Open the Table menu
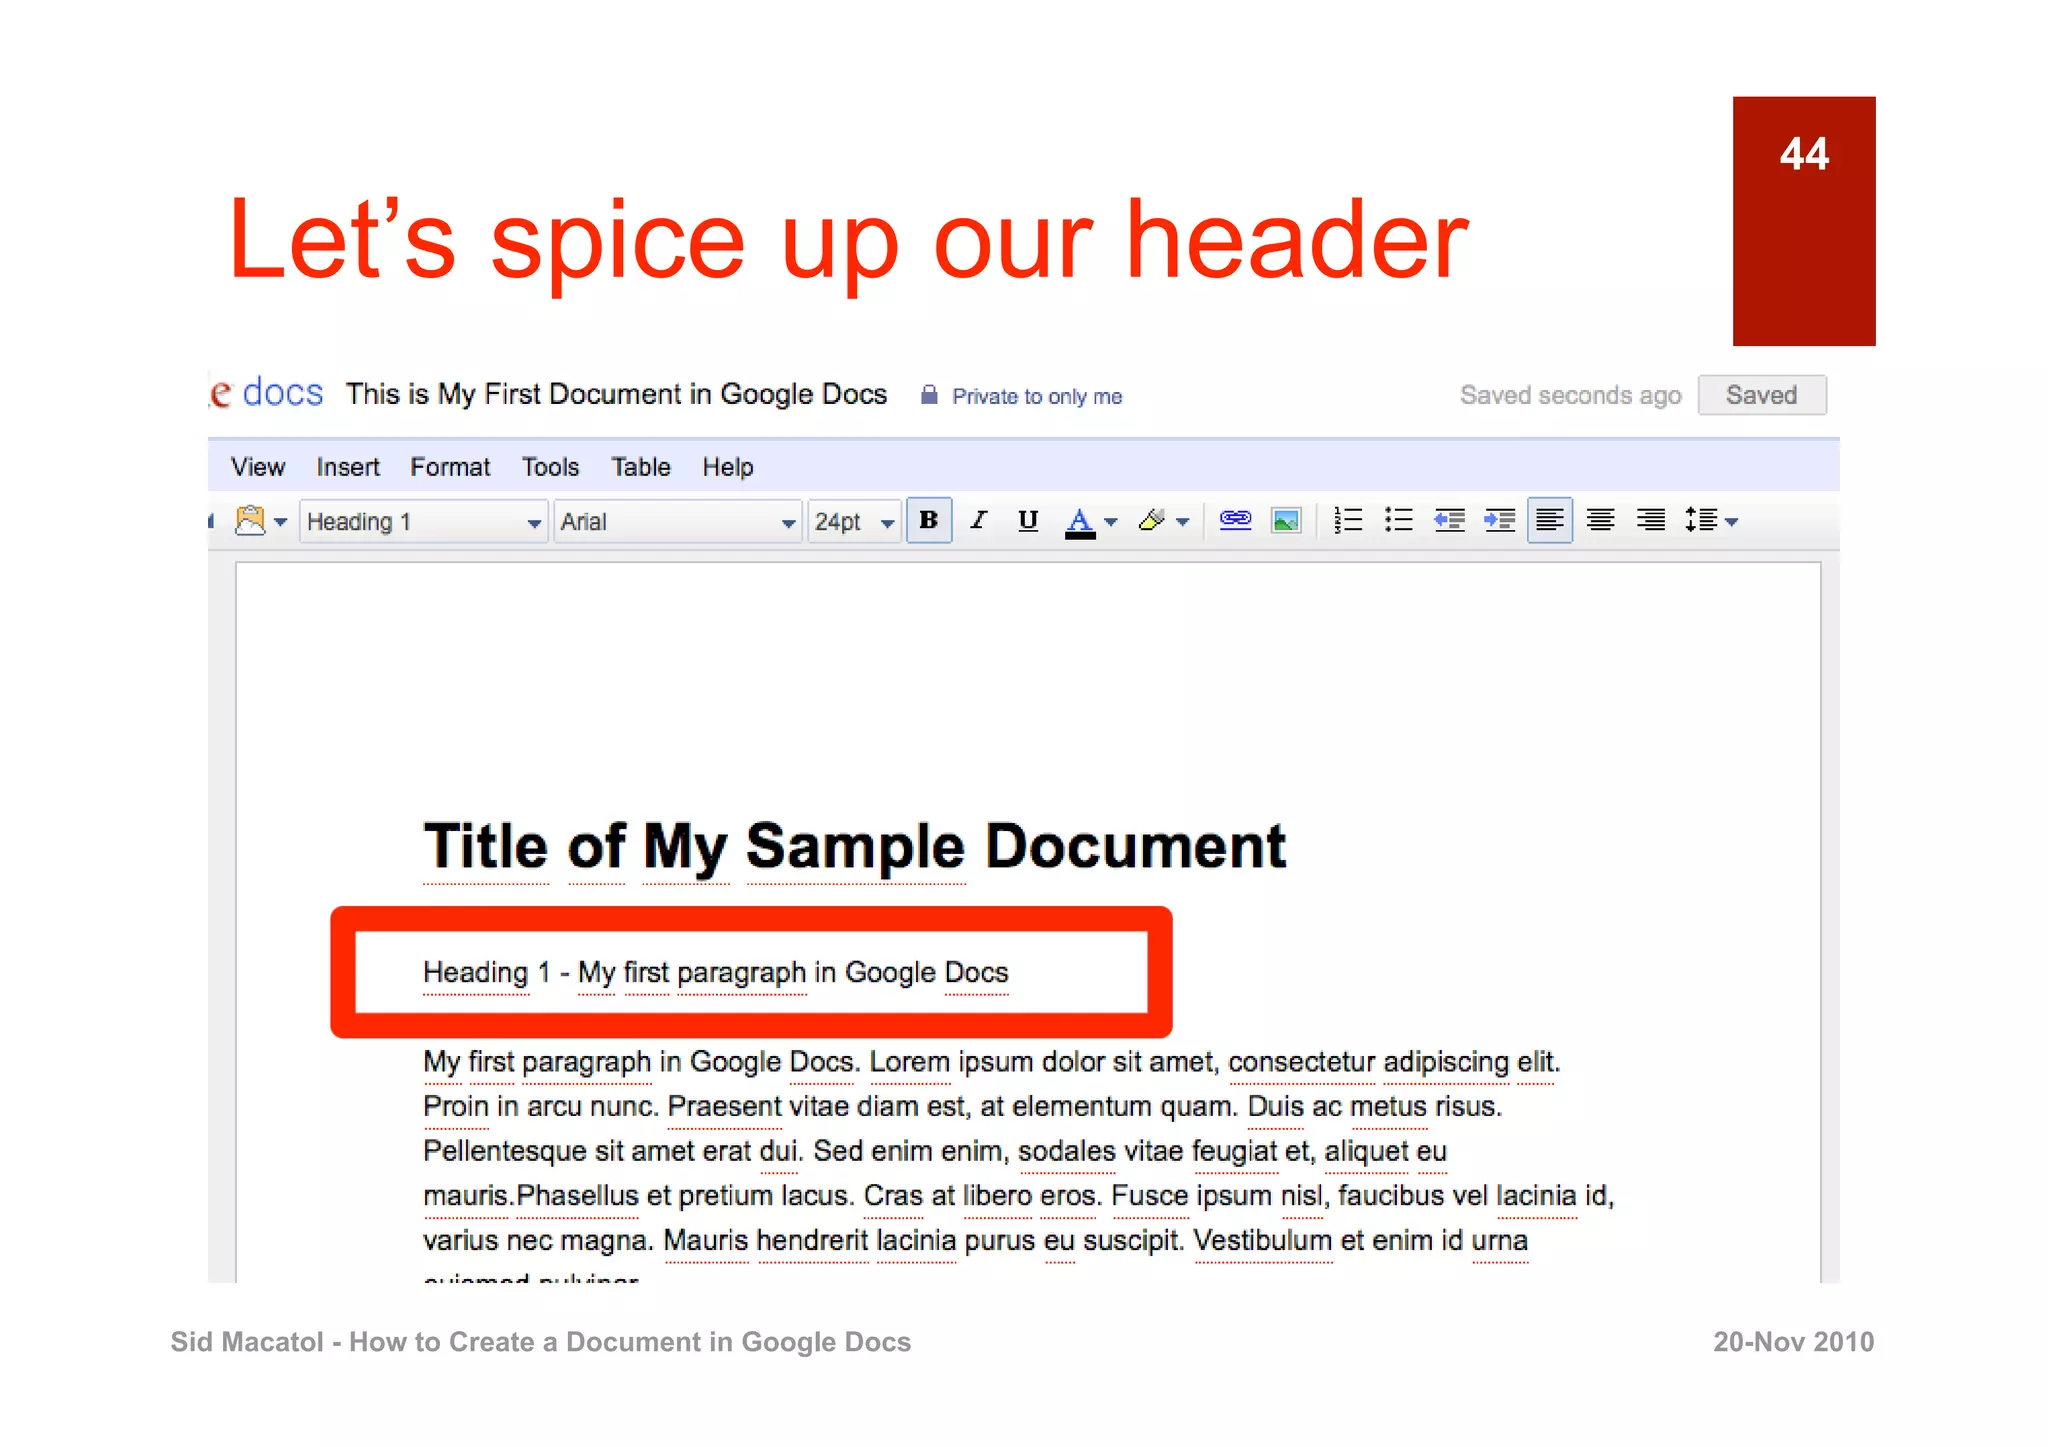 coord(641,467)
